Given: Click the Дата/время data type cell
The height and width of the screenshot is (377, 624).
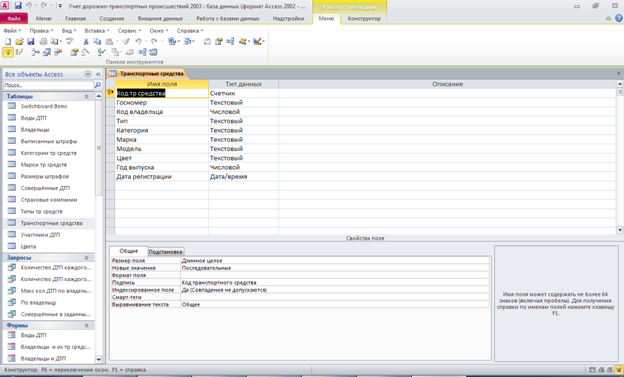Looking at the screenshot, I should tap(243, 176).
